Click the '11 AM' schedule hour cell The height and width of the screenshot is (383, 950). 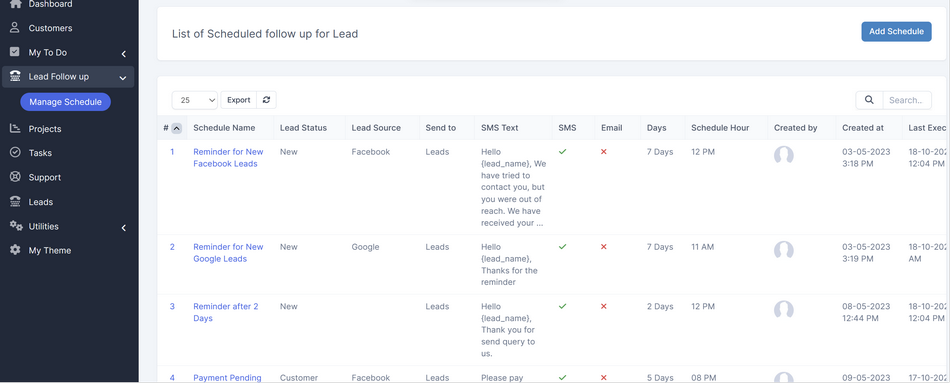coord(703,247)
